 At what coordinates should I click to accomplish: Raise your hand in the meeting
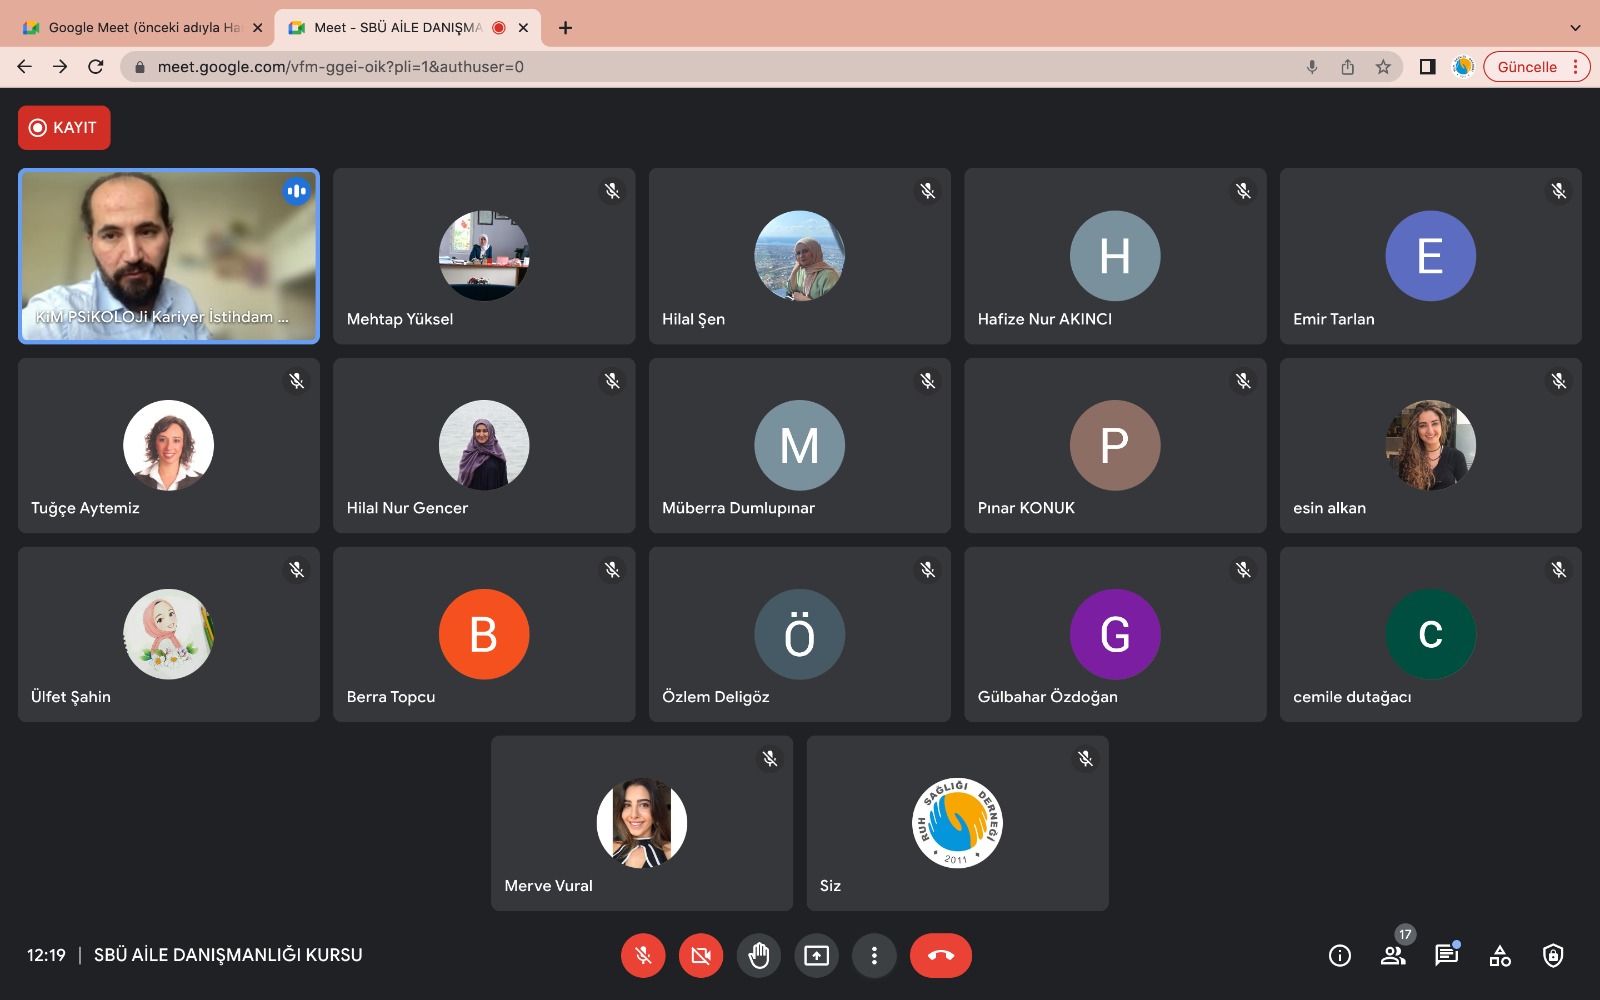click(759, 956)
